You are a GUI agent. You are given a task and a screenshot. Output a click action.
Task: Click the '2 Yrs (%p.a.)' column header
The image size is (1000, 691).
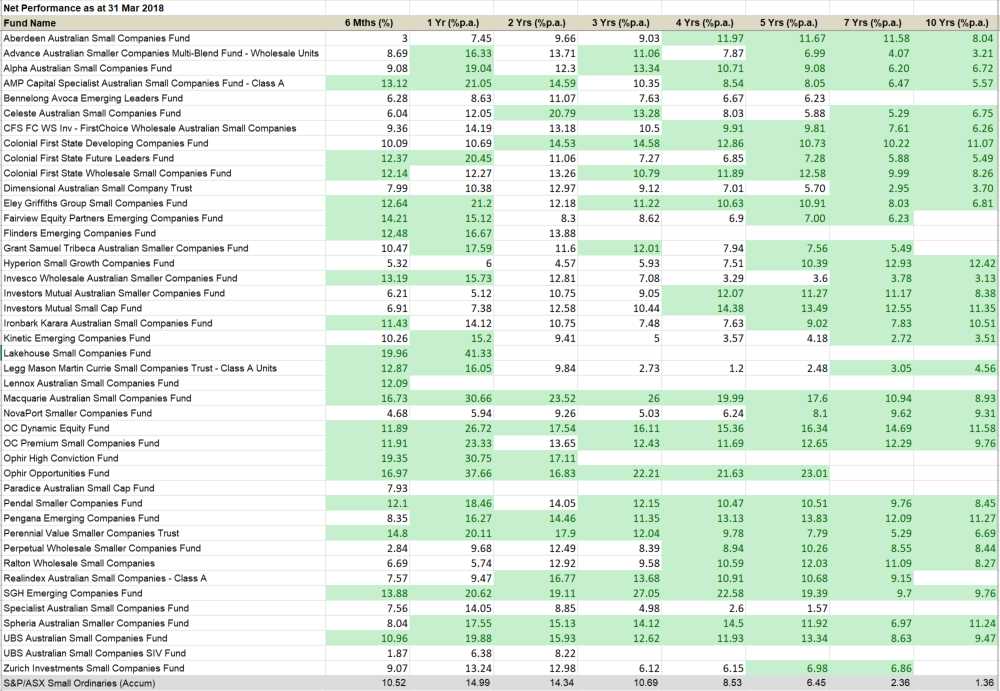click(536, 23)
